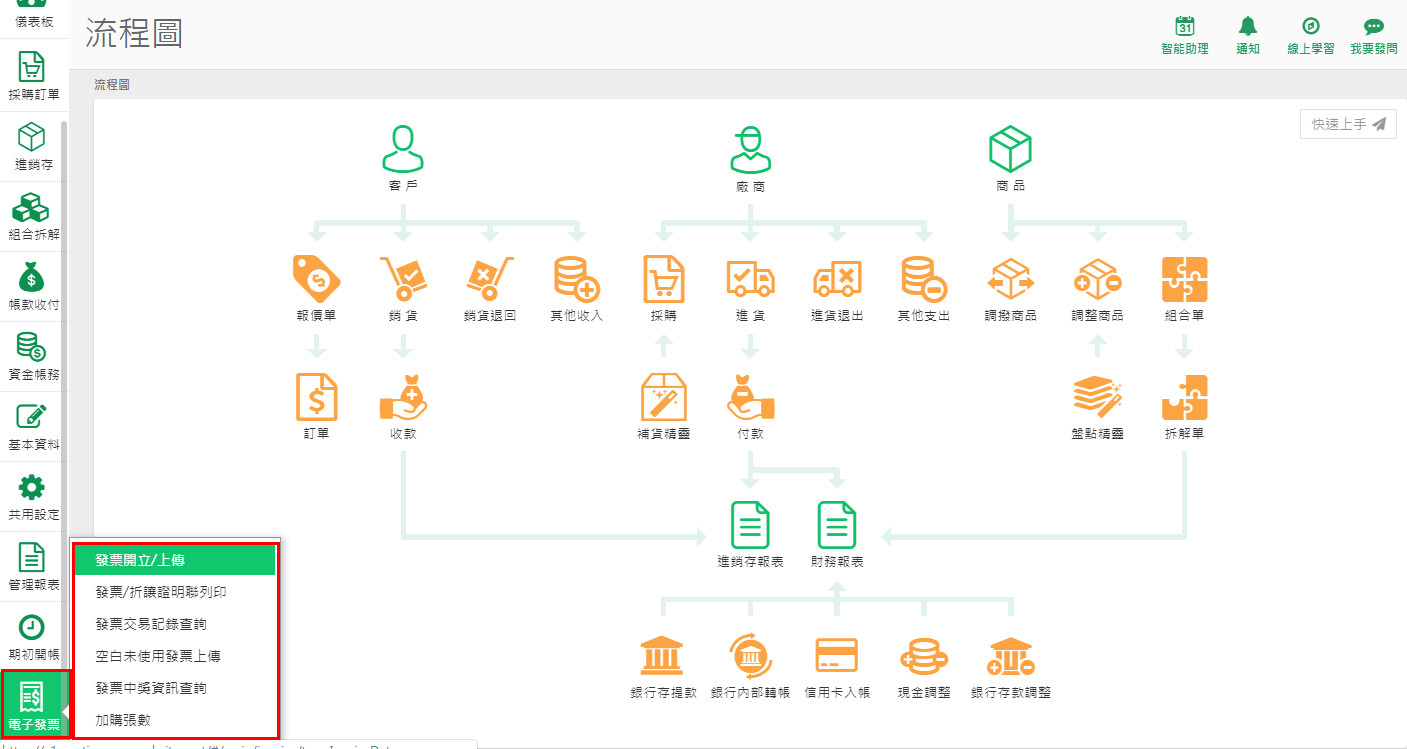
Task: Select the 客戶 customer icon
Action: pyautogui.click(x=402, y=149)
